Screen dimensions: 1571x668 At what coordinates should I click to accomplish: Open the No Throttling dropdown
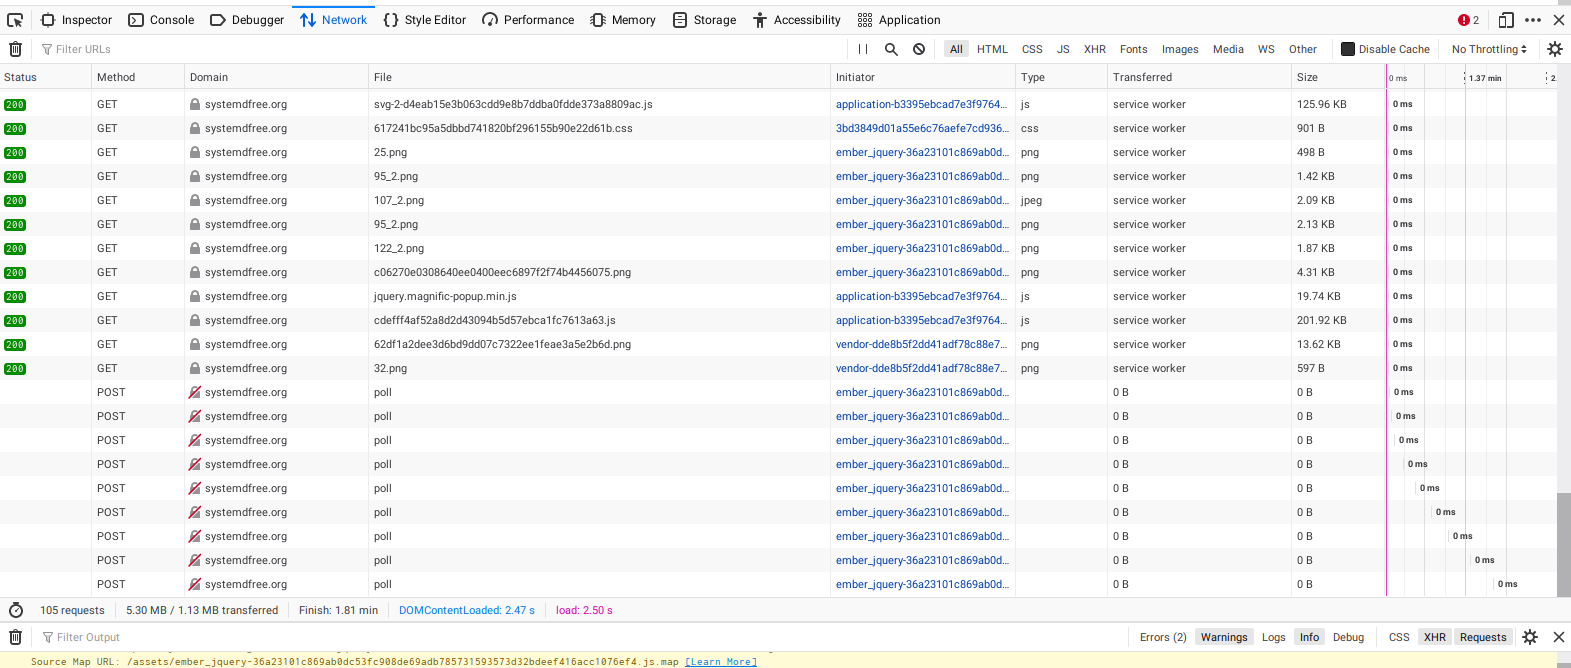(x=1489, y=49)
